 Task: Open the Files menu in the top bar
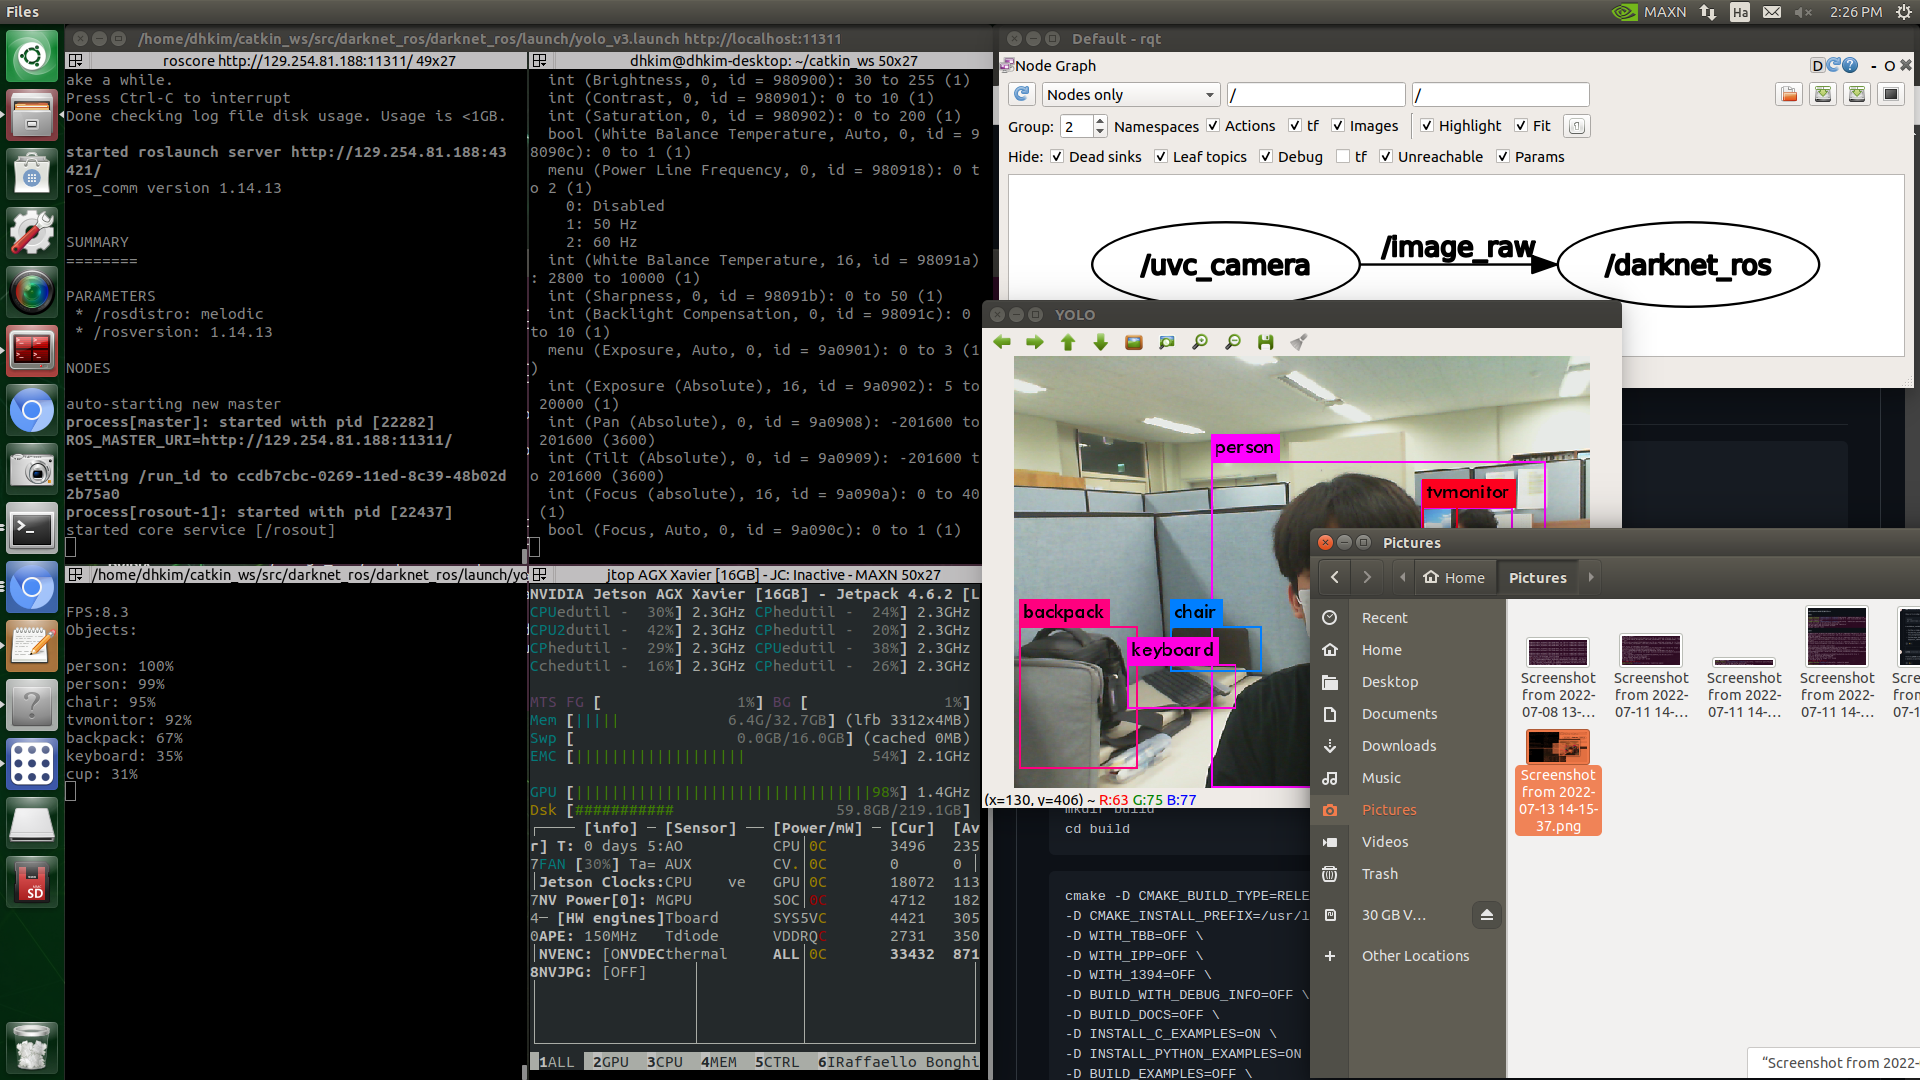22,12
